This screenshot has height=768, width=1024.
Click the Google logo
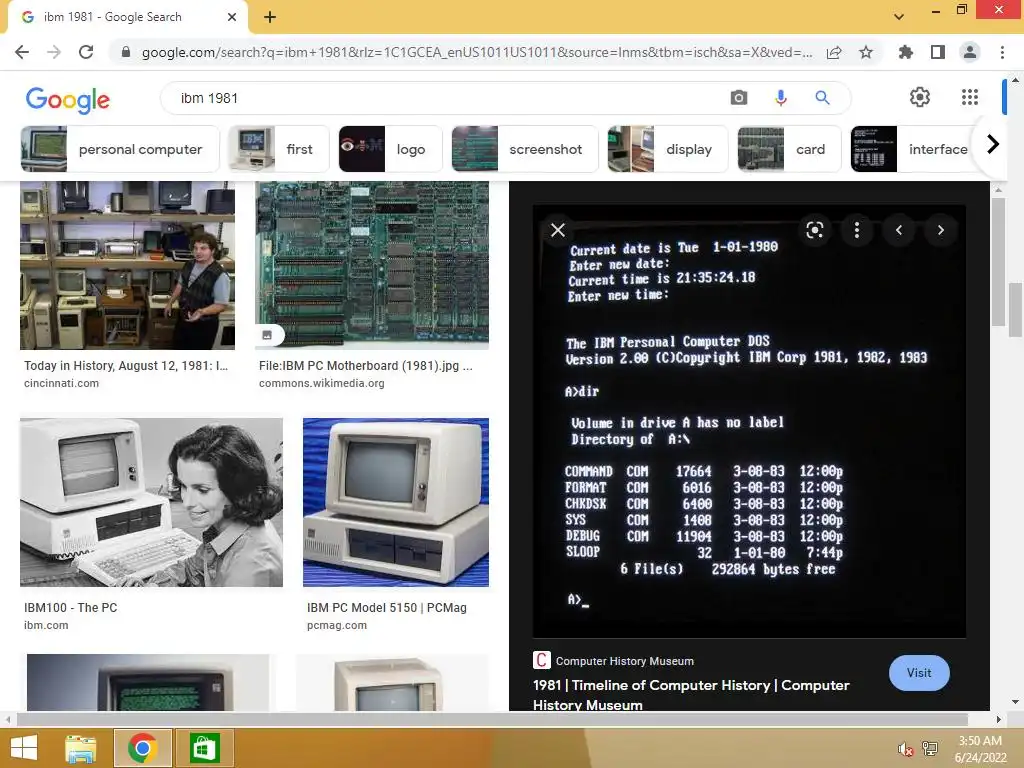(68, 100)
